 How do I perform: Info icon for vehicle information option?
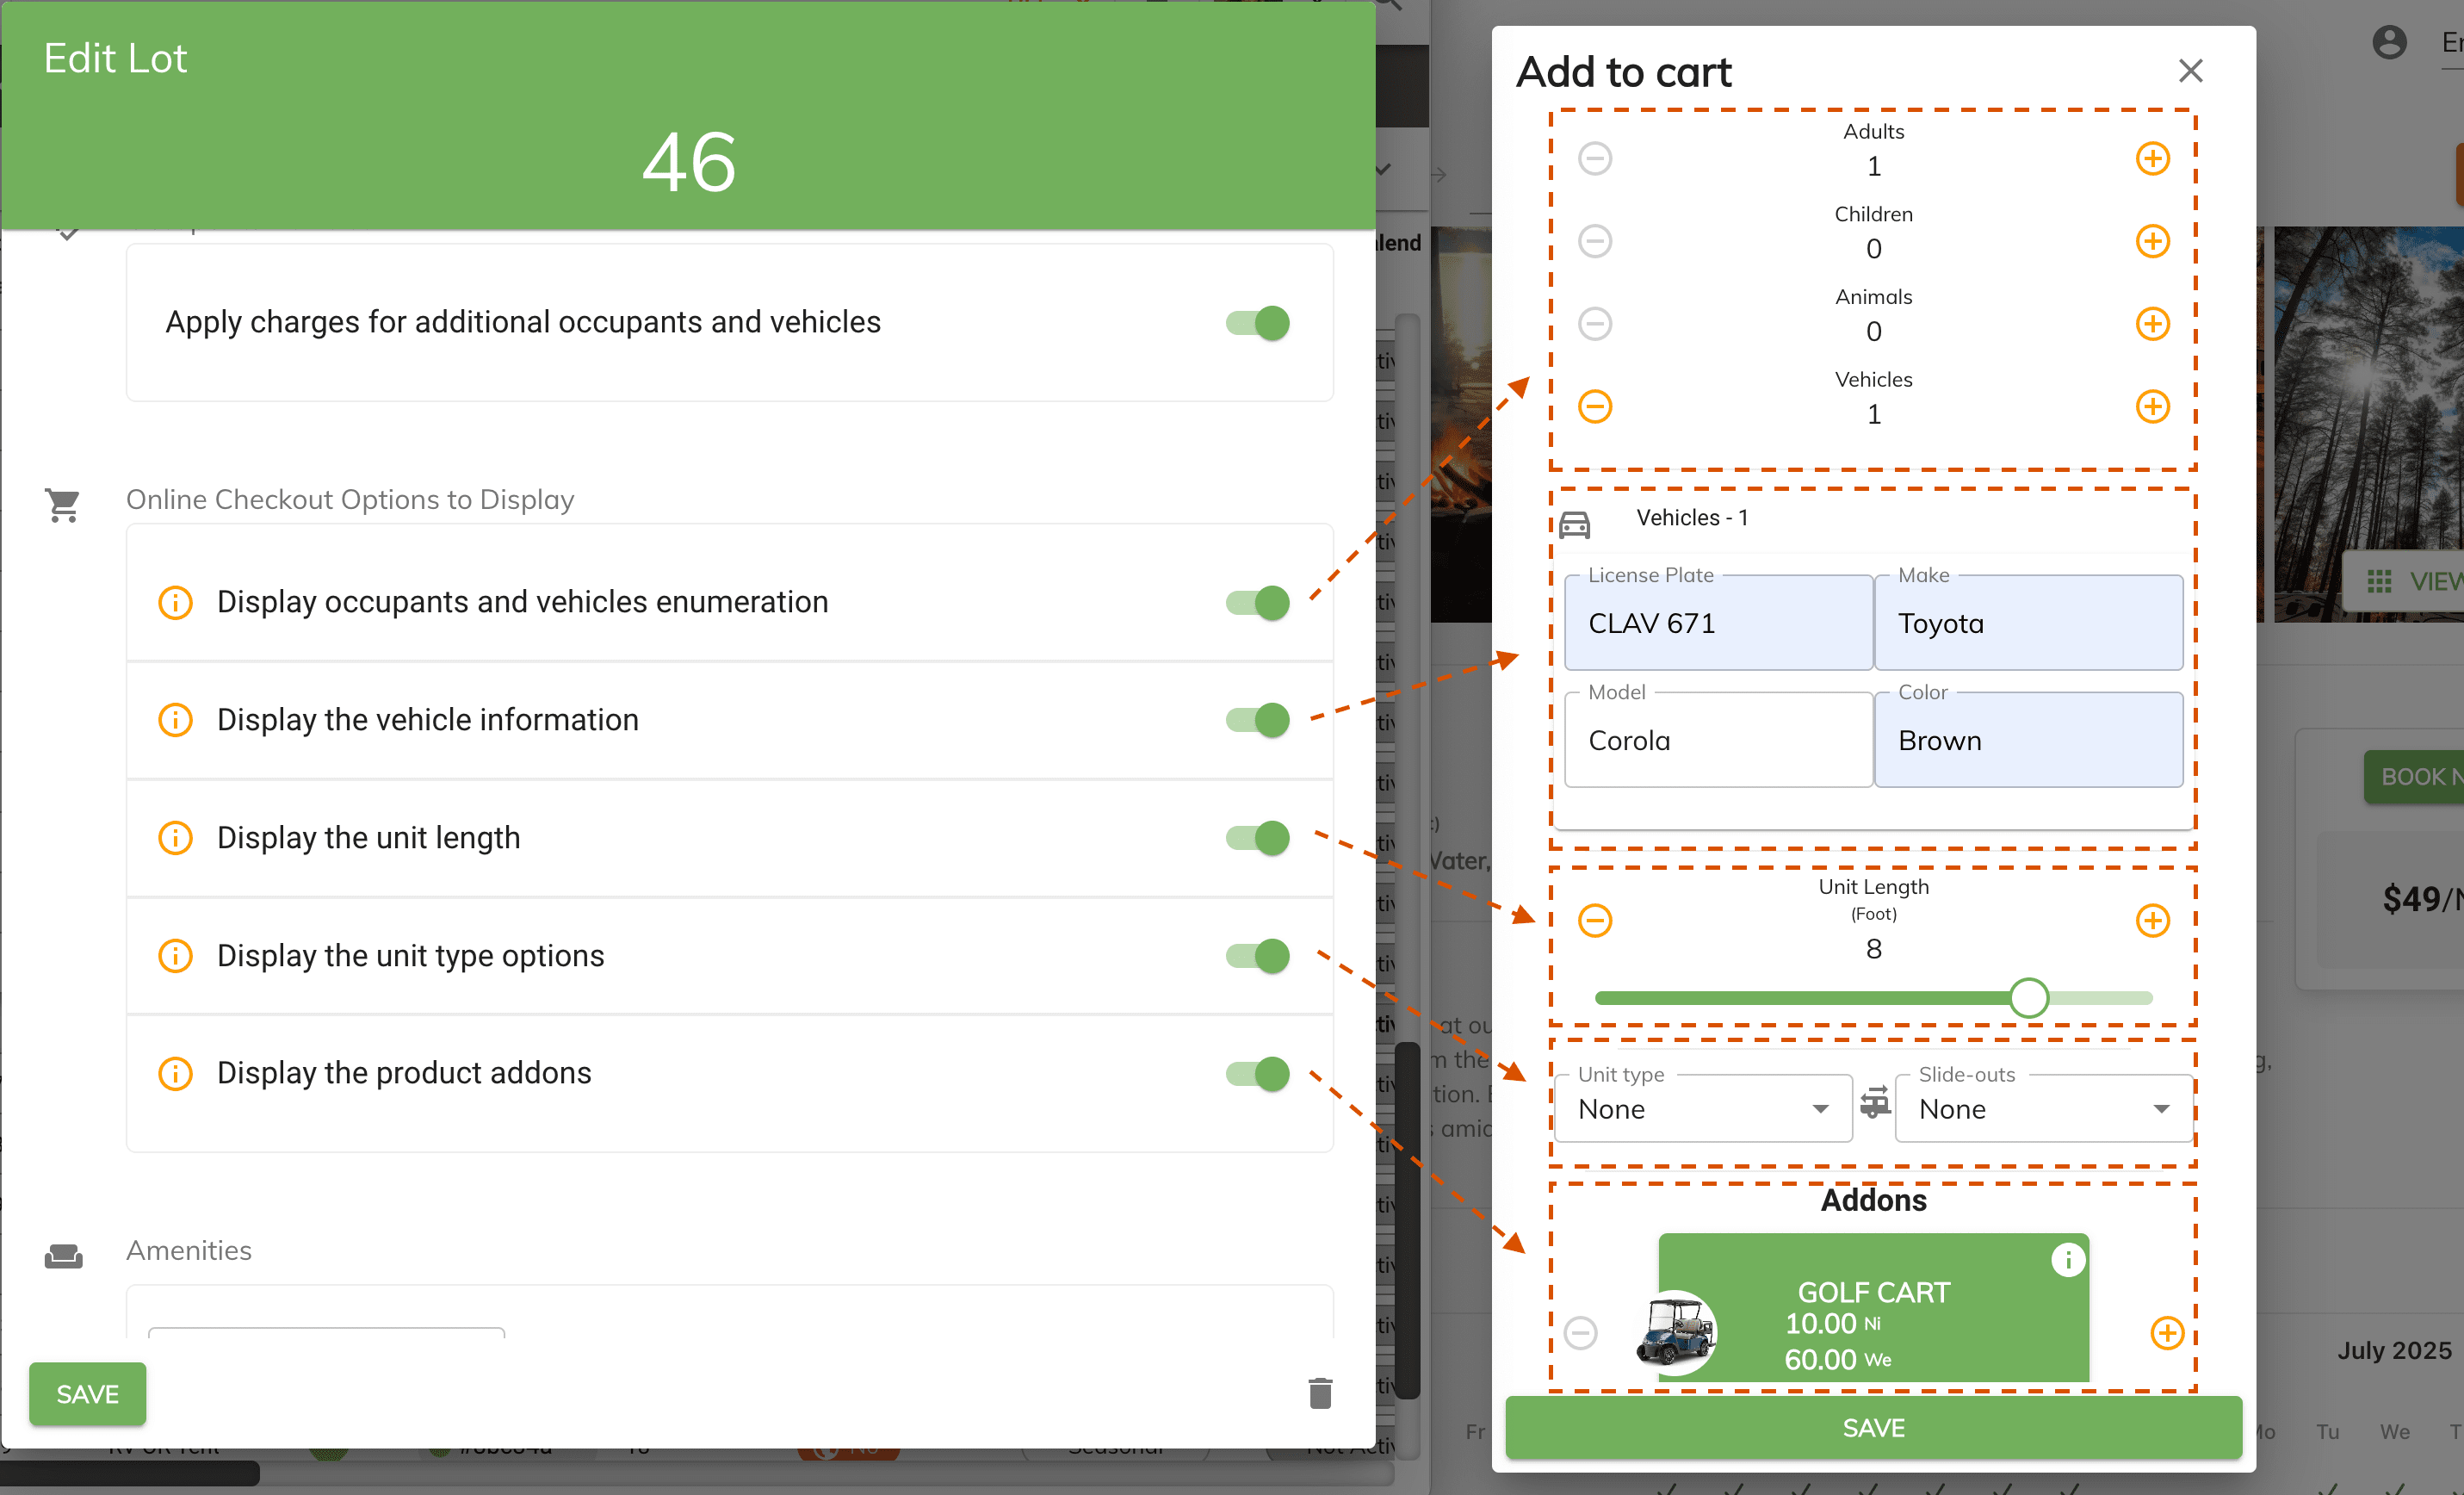(x=175, y=720)
